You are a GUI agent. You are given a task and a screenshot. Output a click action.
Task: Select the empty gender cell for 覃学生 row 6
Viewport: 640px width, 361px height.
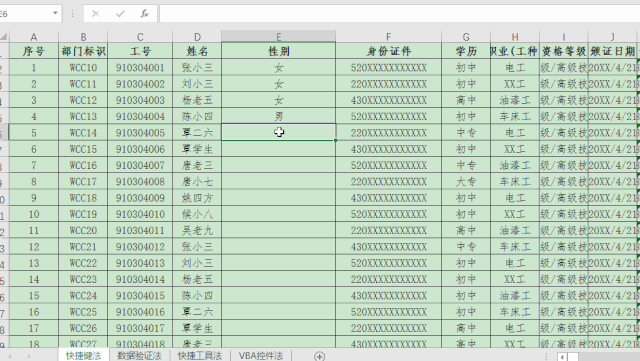[x=278, y=149]
